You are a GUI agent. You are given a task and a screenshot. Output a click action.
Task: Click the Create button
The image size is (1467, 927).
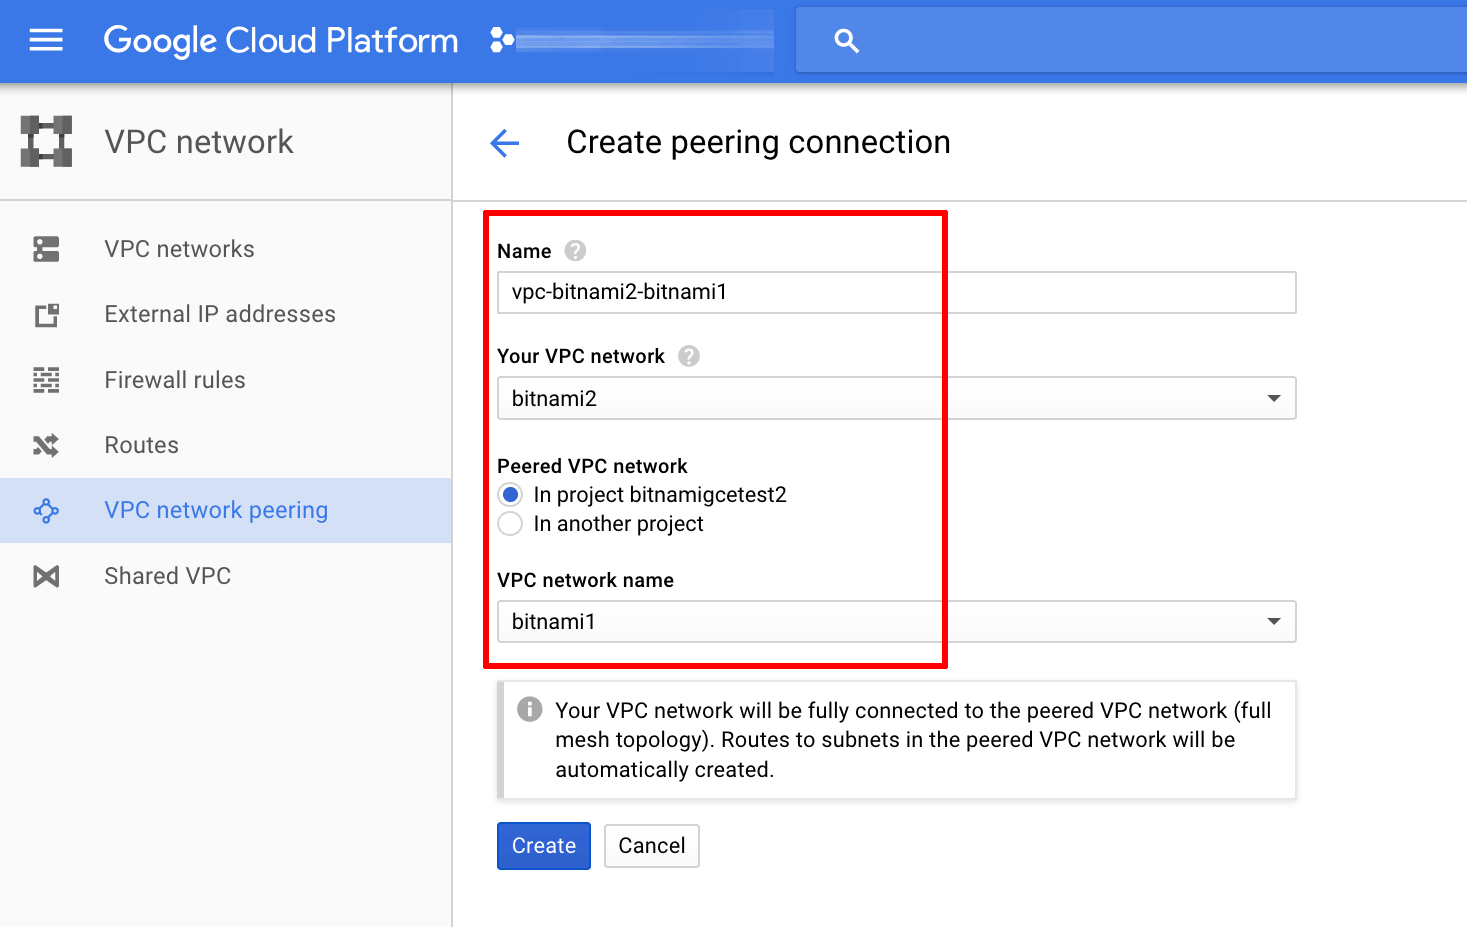point(544,846)
